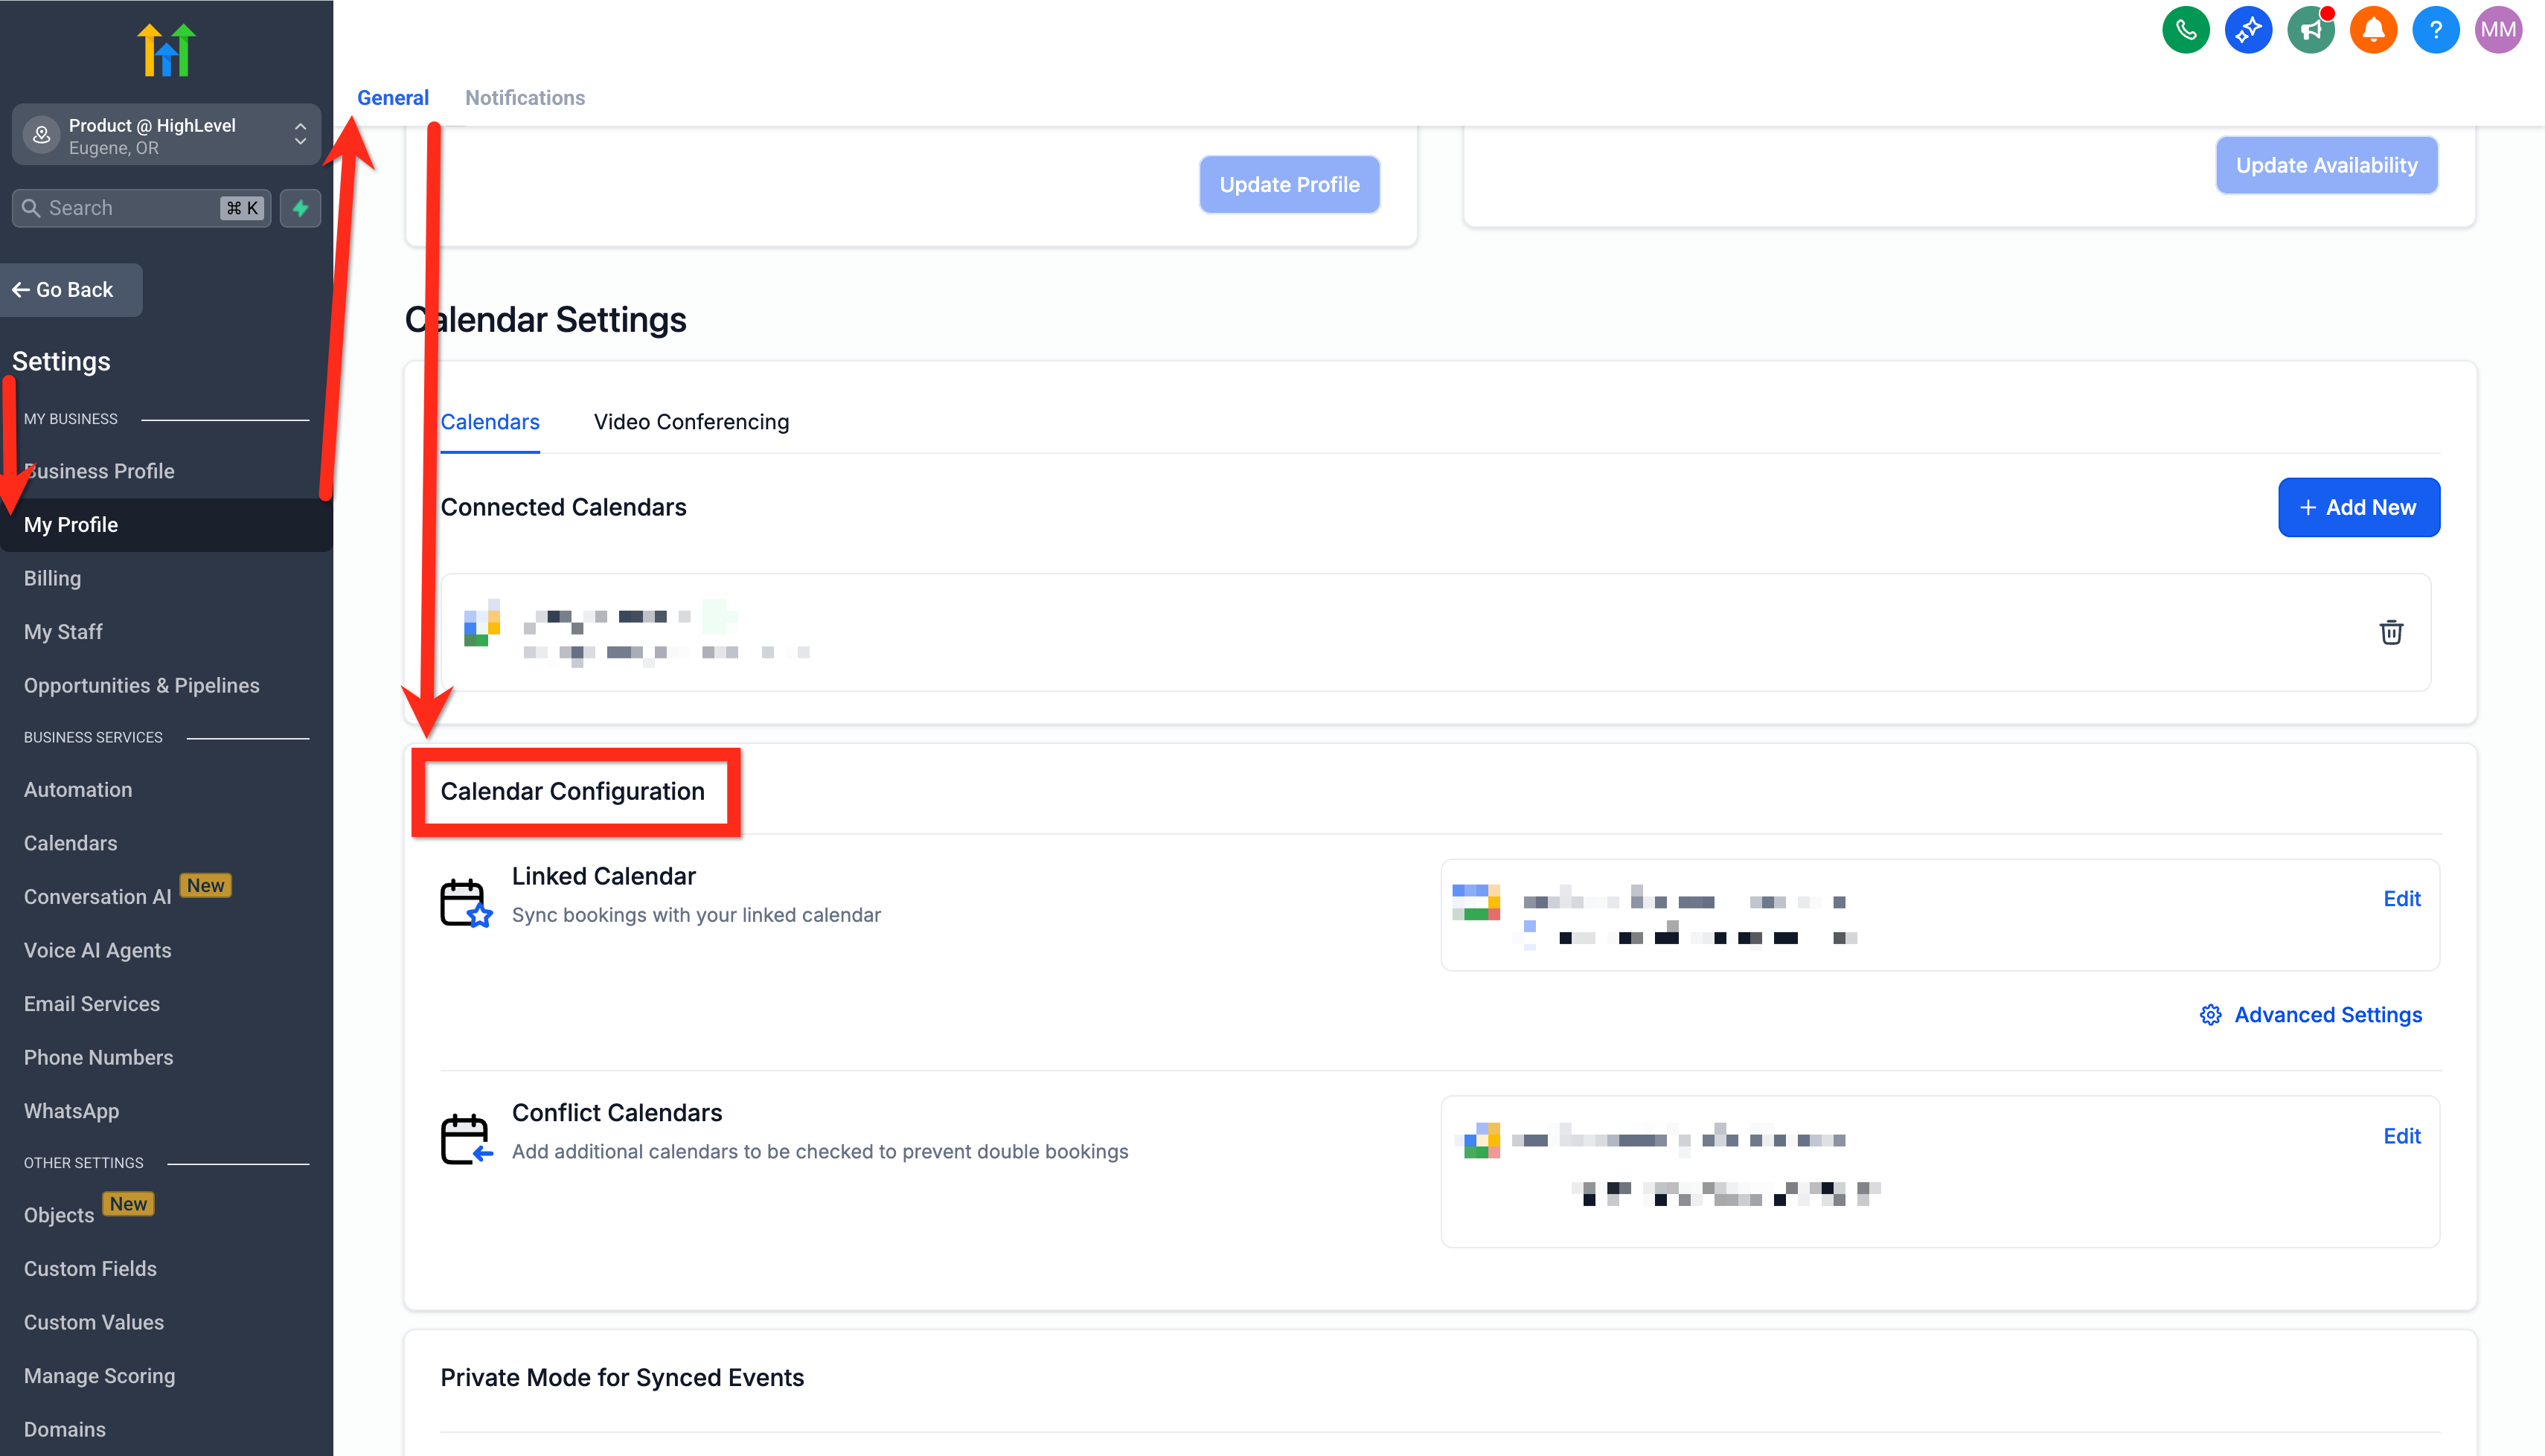Screen dimensions: 2545x1456
Task: Open the blue help question-mark icon
Action: coord(2435,30)
